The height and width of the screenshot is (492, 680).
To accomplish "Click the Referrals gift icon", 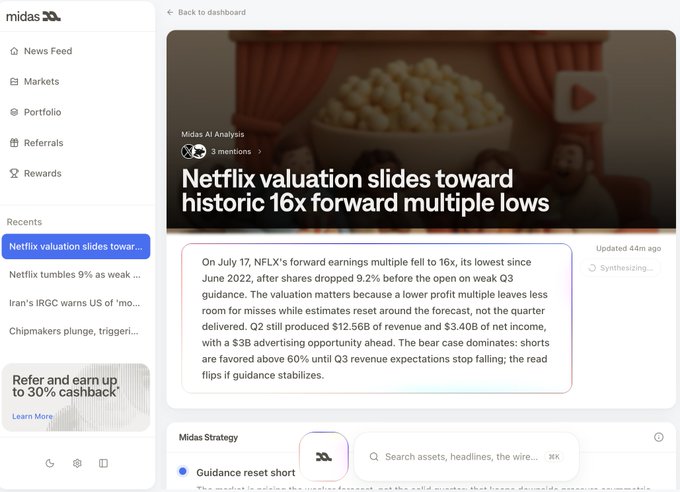I will [x=14, y=143].
